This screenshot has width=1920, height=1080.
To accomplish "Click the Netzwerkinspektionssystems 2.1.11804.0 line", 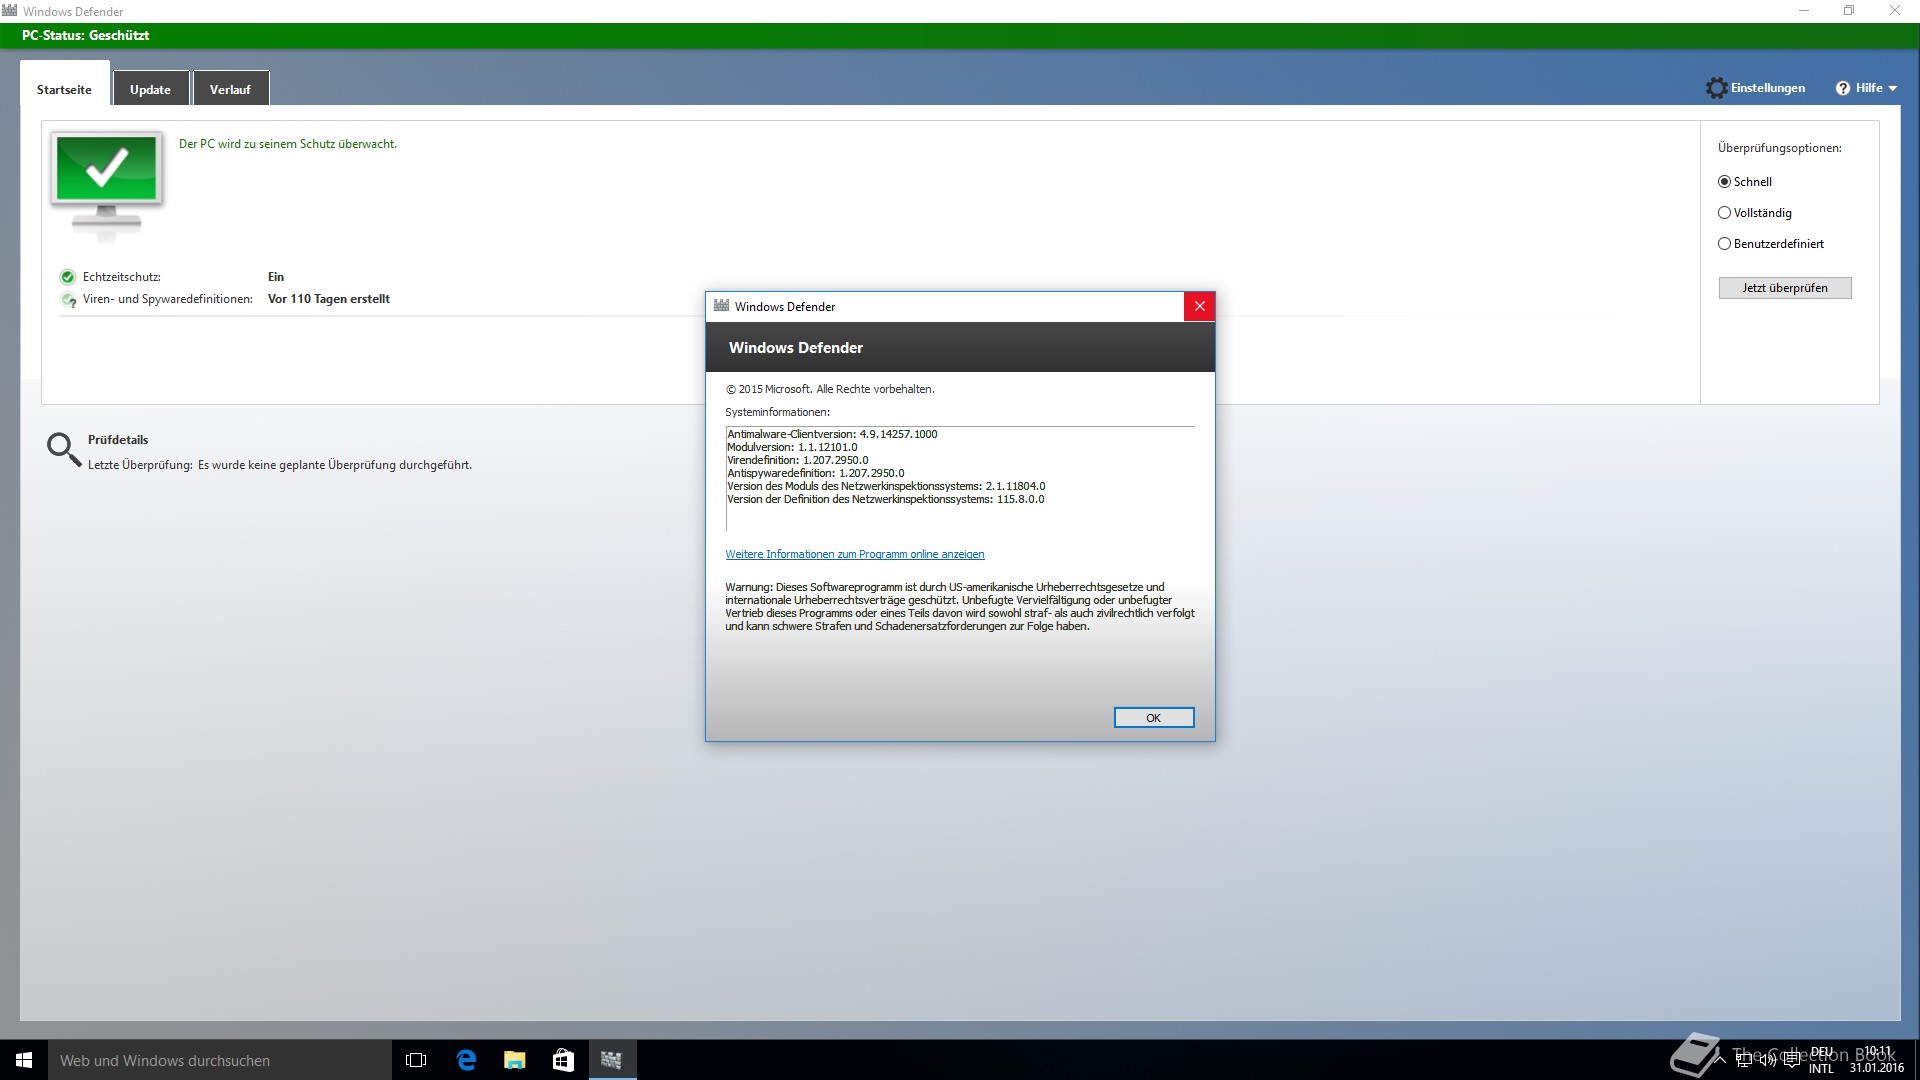I will coord(886,486).
